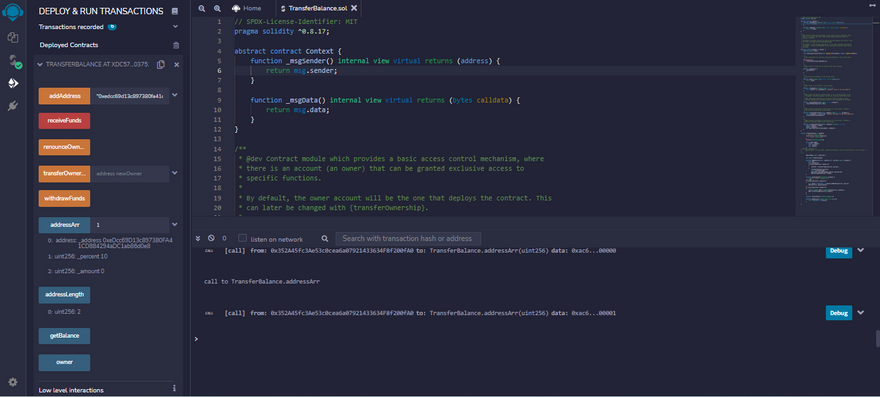Collapse the TRANSFERBALANCE contract instance
The width and height of the screenshot is (880, 397).
[40, 65]
